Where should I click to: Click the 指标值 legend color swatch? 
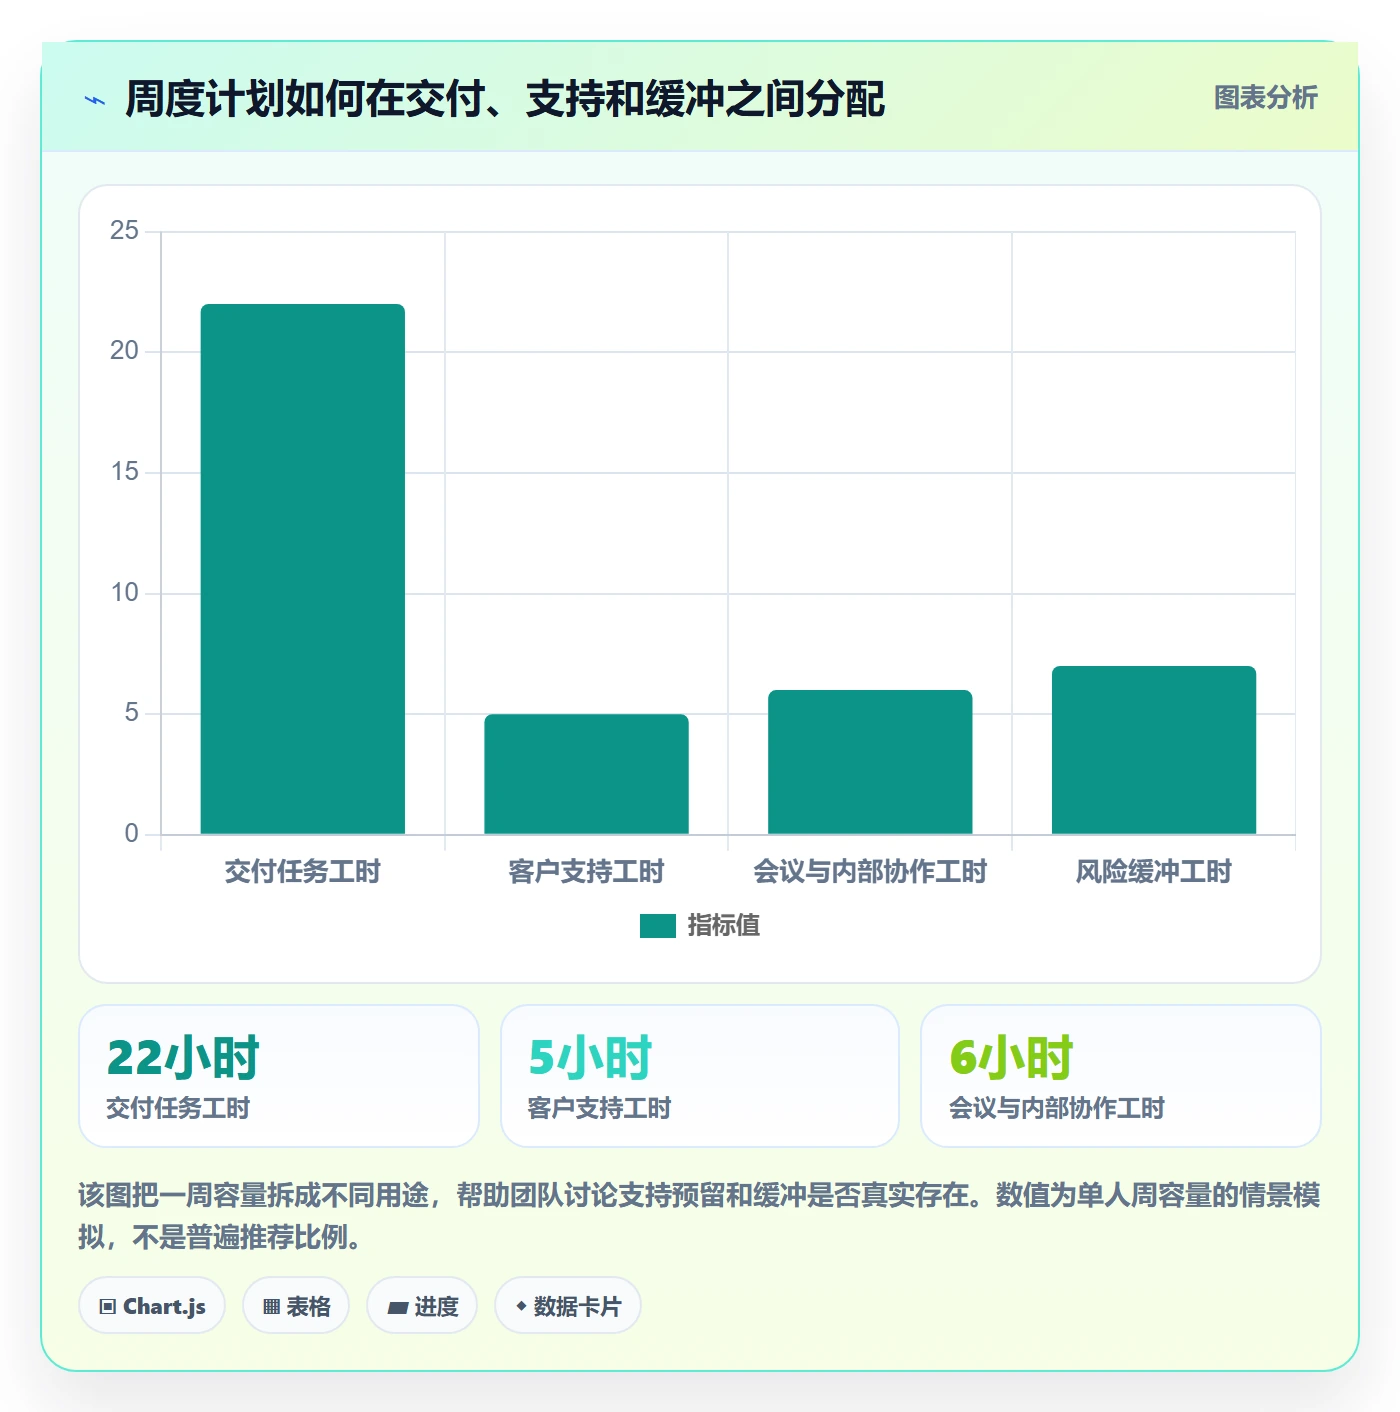(x=658, y=926)
